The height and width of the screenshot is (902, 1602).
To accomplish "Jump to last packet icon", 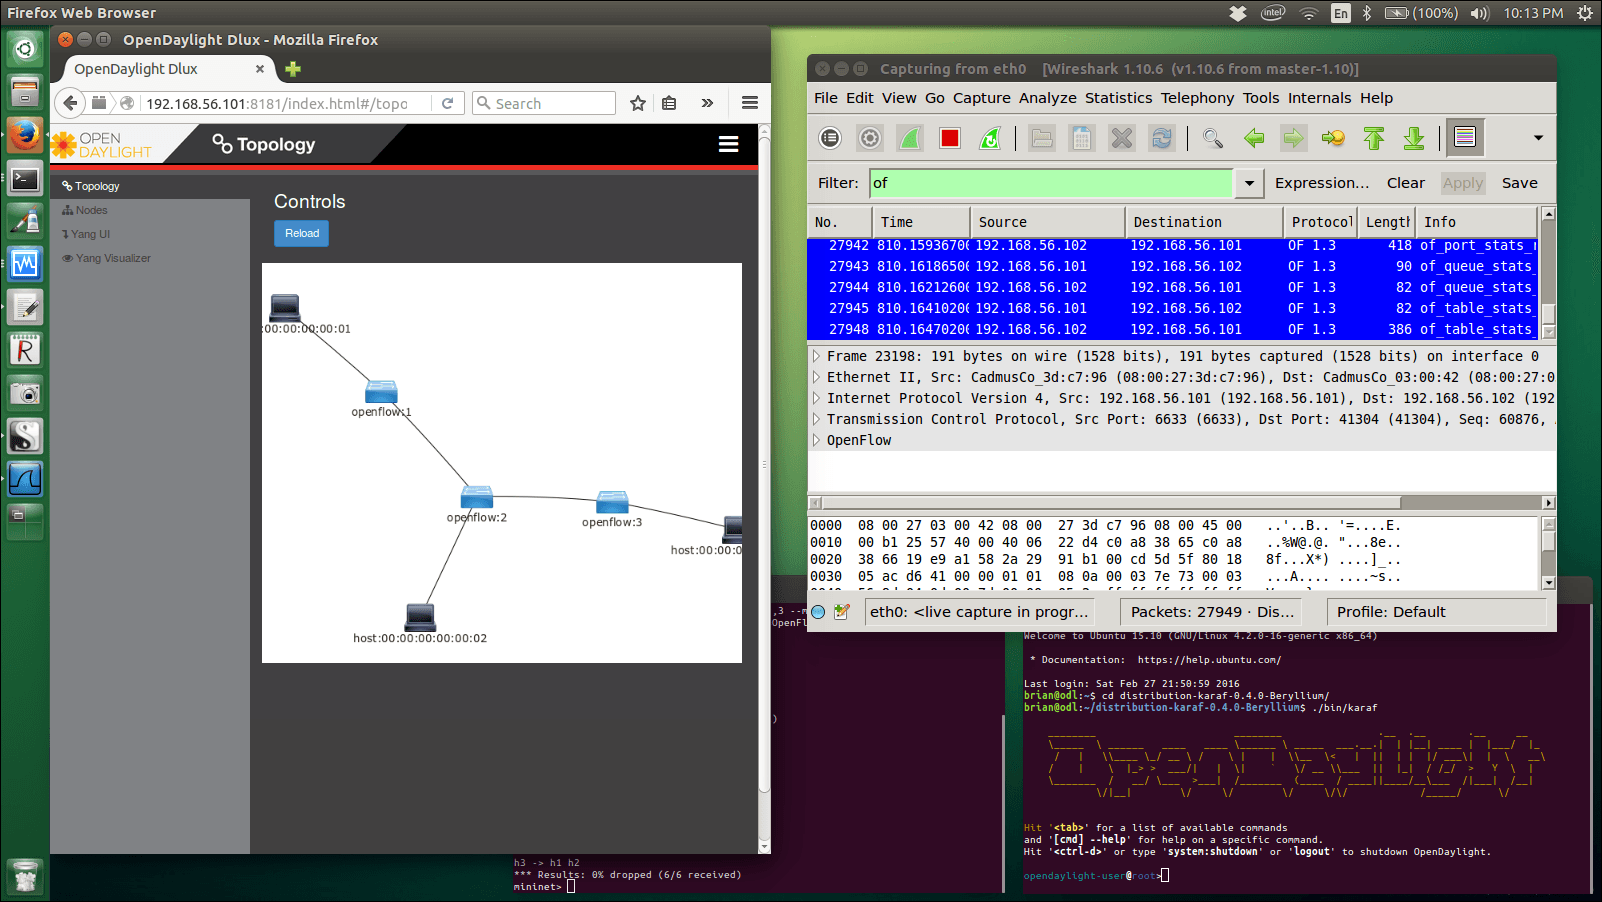I will click(1414, 138).
